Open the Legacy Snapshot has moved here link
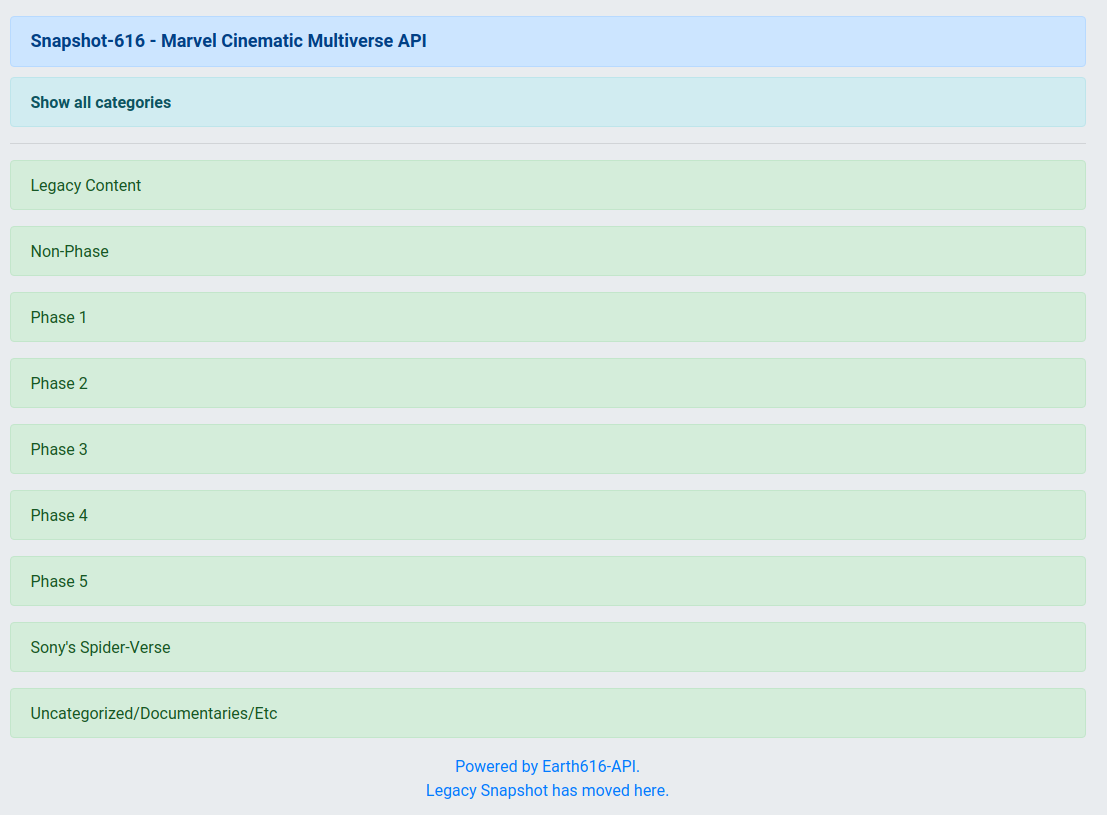Screen dimensions: 1107x815 [x=547, y=790]
